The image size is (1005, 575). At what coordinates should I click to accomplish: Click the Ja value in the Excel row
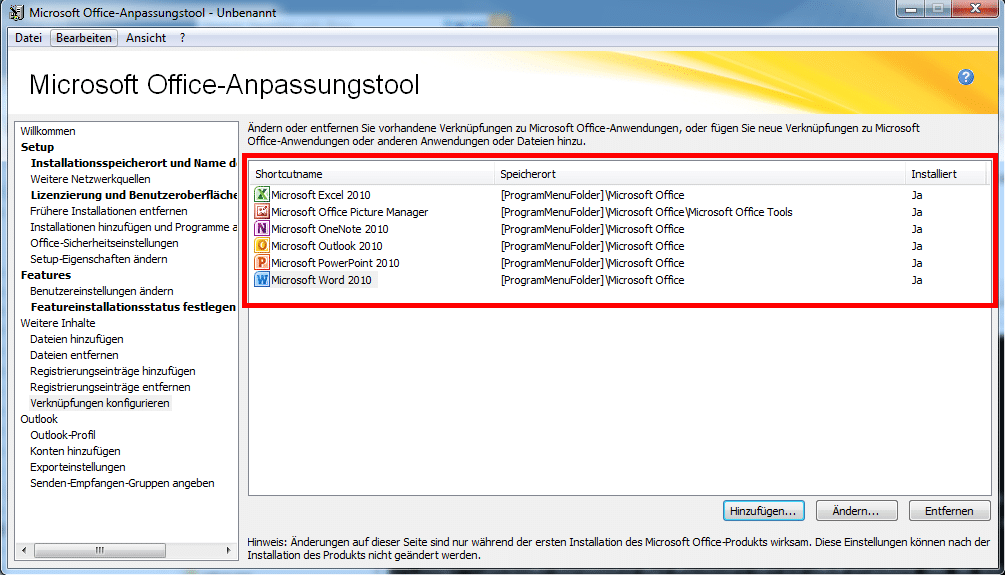click(x=917, y=195)
